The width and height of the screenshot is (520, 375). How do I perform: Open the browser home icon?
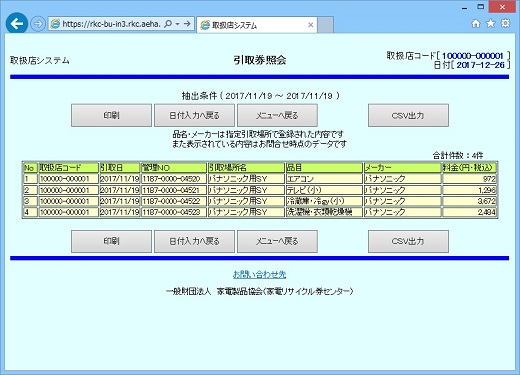coord(476,23)
